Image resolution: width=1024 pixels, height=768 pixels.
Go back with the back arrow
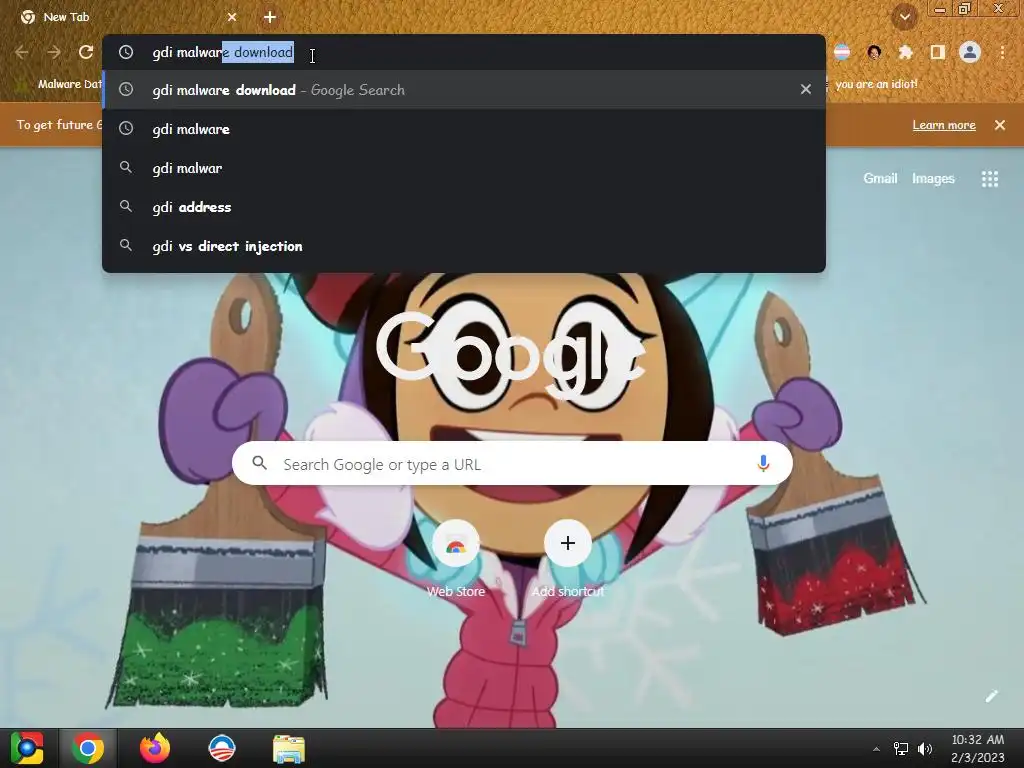click(x=22, y=52)
